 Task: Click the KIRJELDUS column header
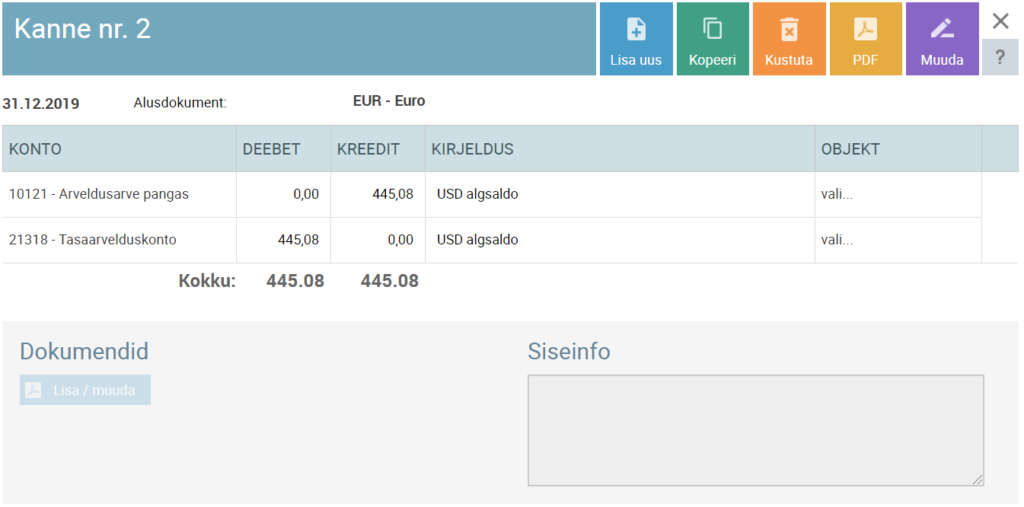pos(472,149)
